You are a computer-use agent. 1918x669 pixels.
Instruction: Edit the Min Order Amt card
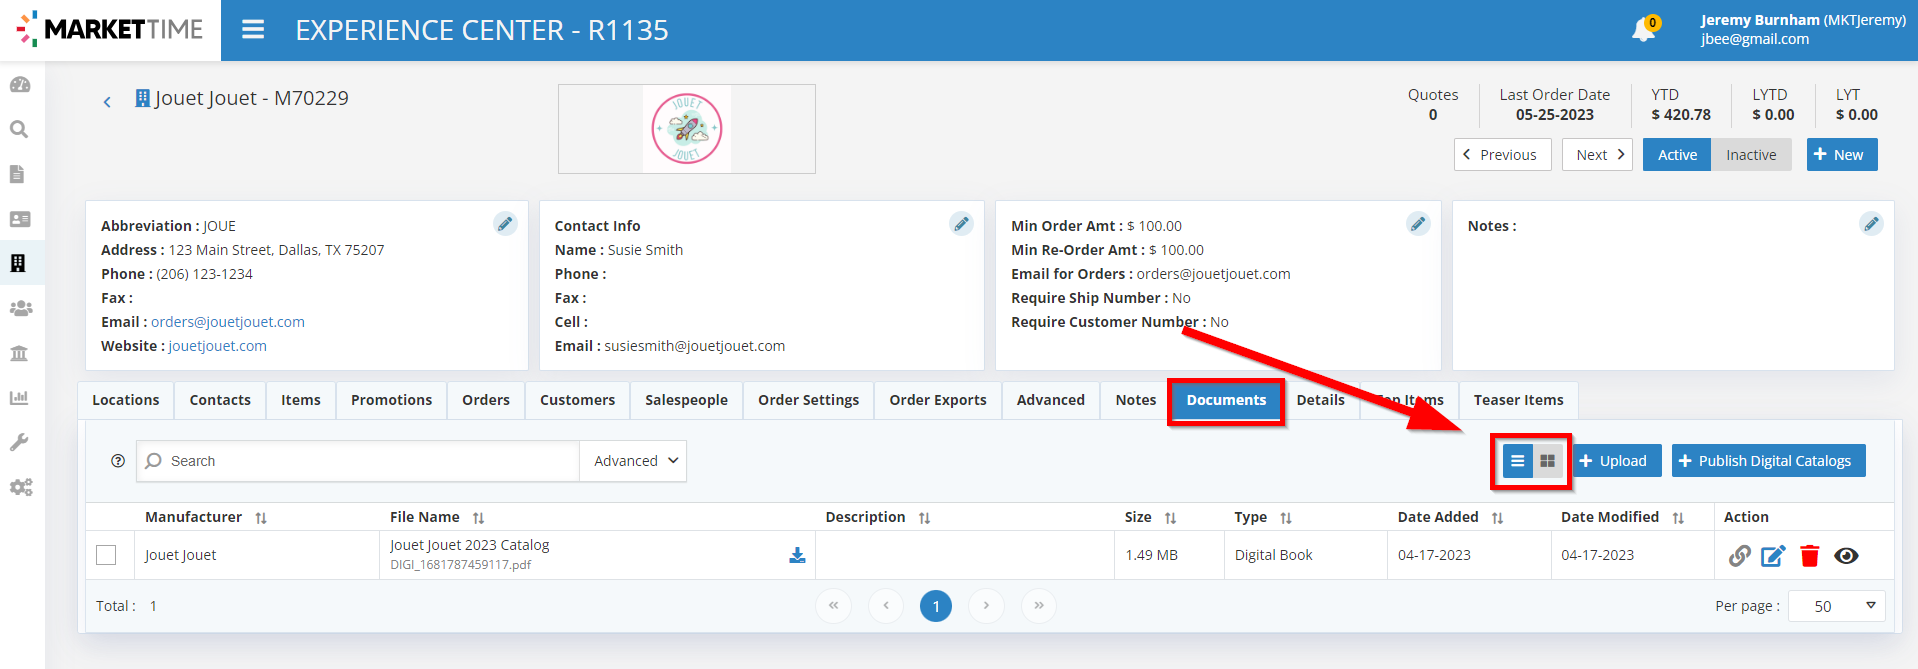pos(1418,224)
